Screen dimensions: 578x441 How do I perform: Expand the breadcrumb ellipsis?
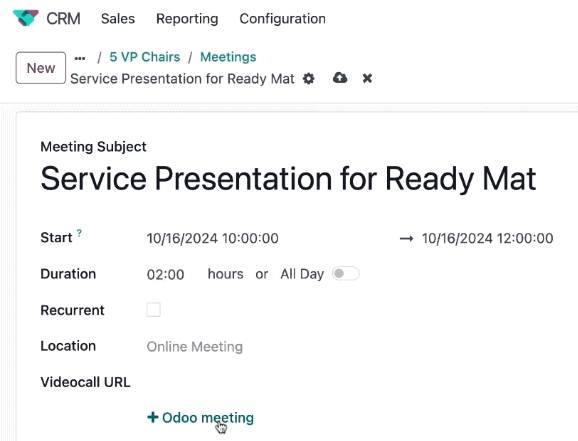click(80, 58)
